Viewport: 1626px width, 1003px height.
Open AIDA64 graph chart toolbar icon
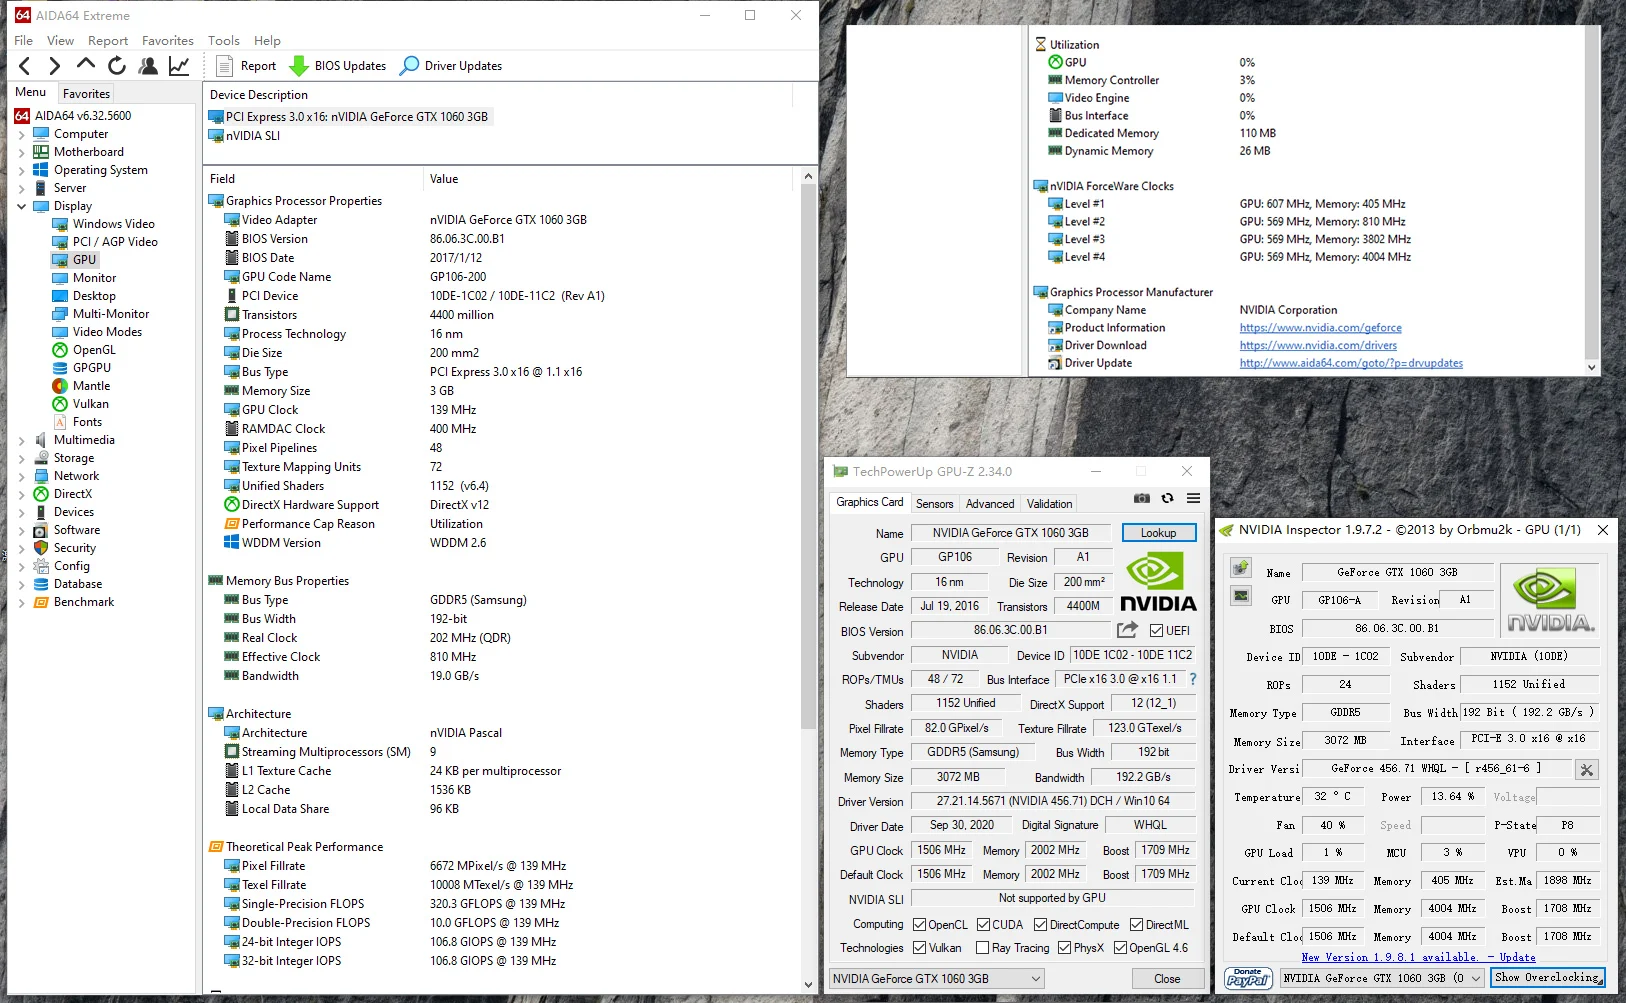179,66
